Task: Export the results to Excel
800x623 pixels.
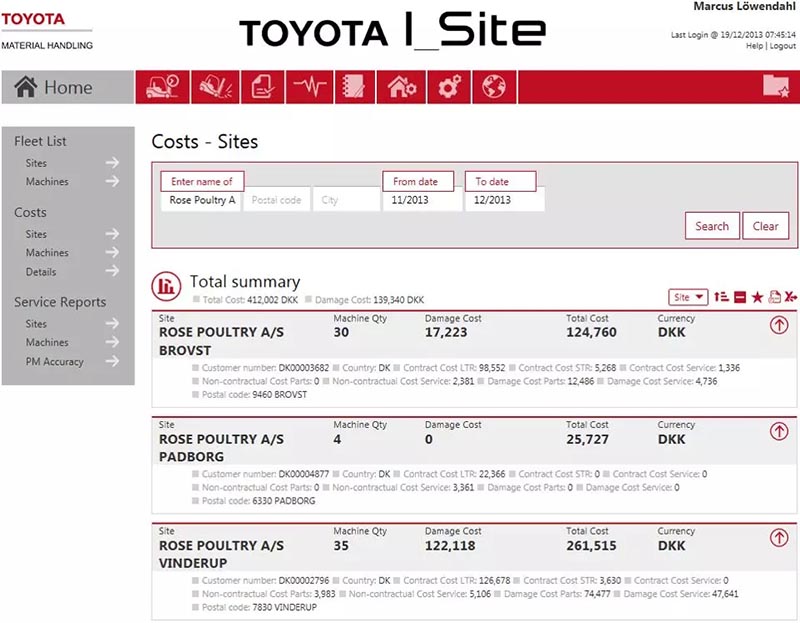Action: [x=791, y=297]
